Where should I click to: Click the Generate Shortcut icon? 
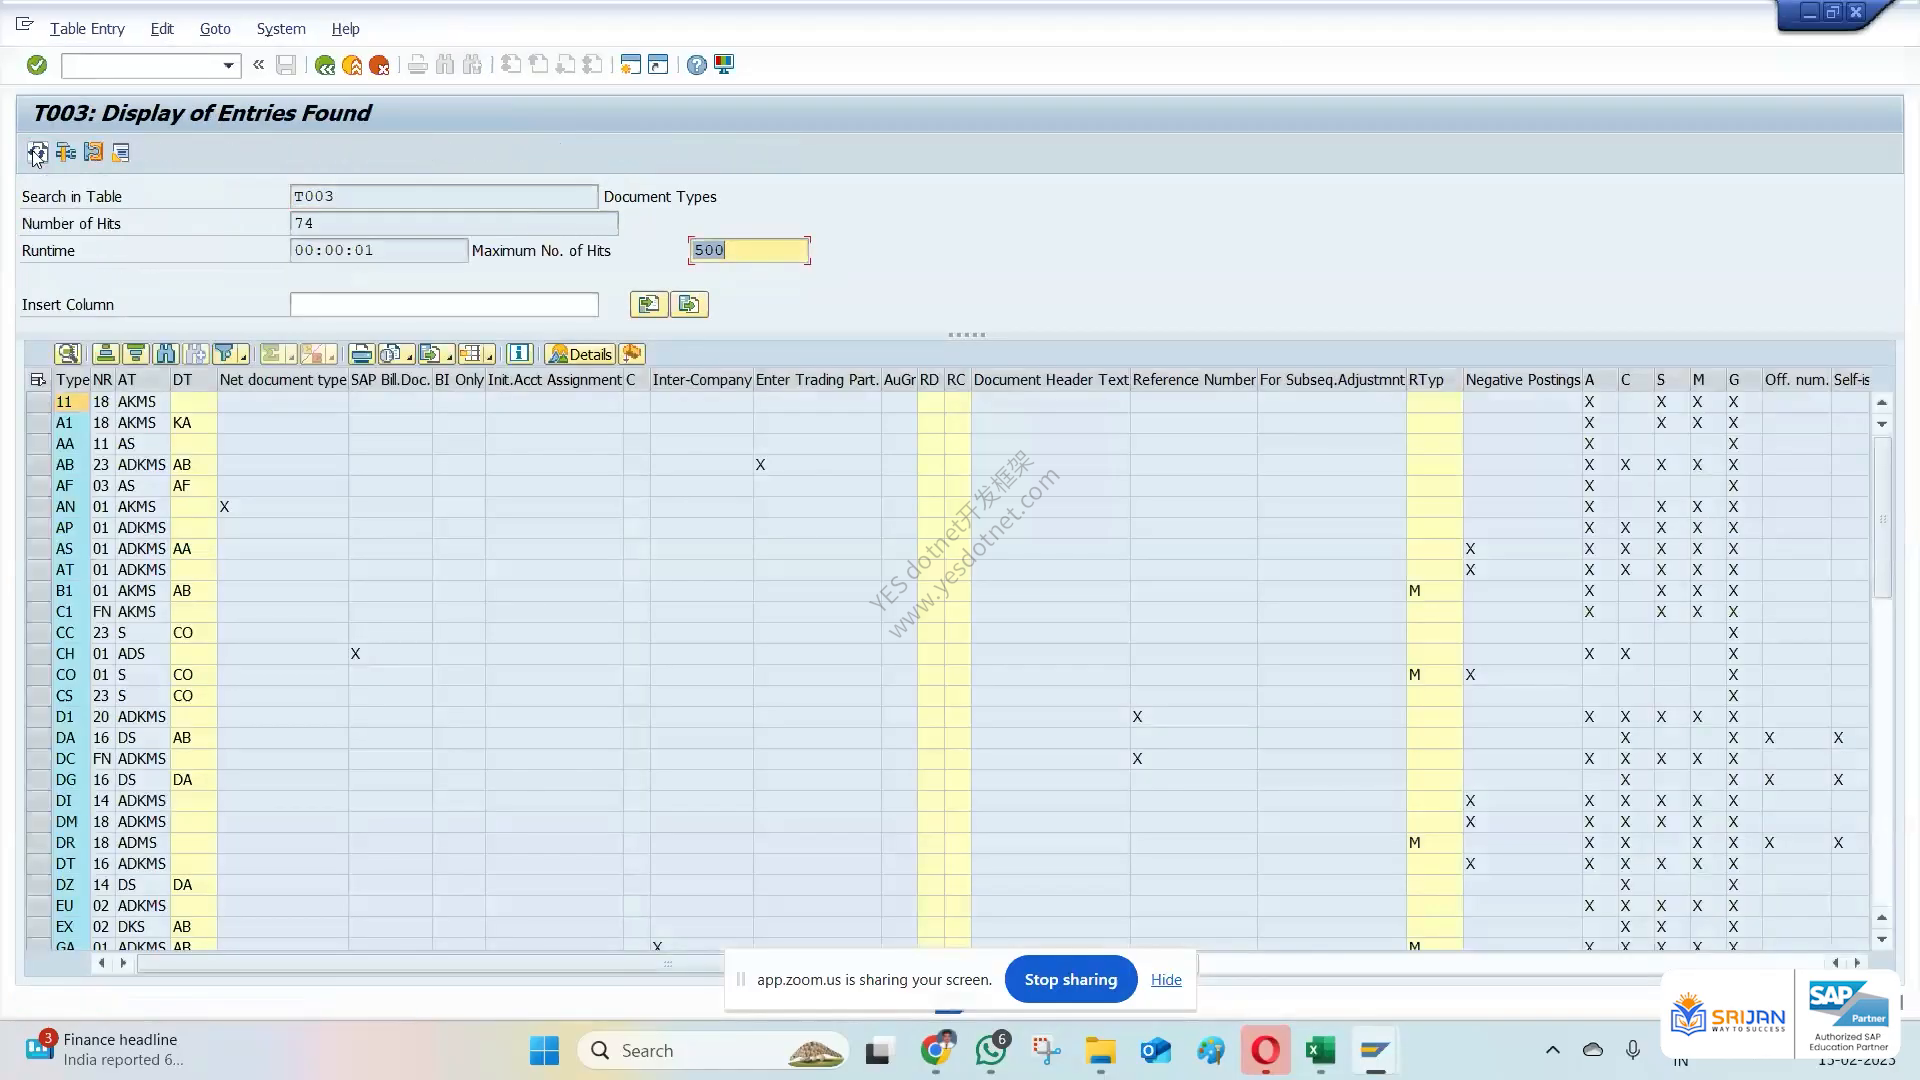tap(658, 65)
